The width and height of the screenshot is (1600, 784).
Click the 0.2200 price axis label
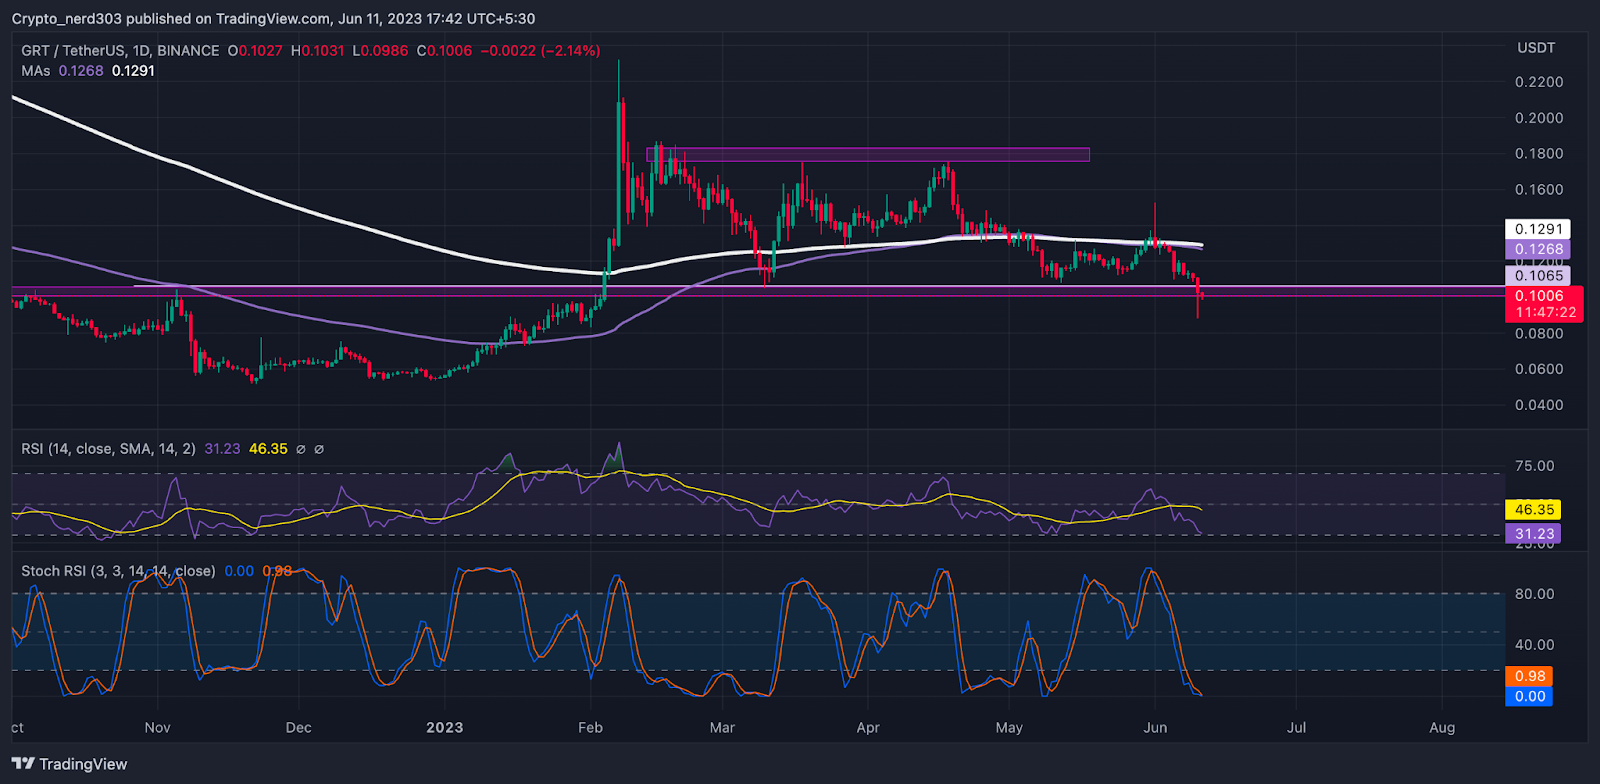coord(1539,82)
